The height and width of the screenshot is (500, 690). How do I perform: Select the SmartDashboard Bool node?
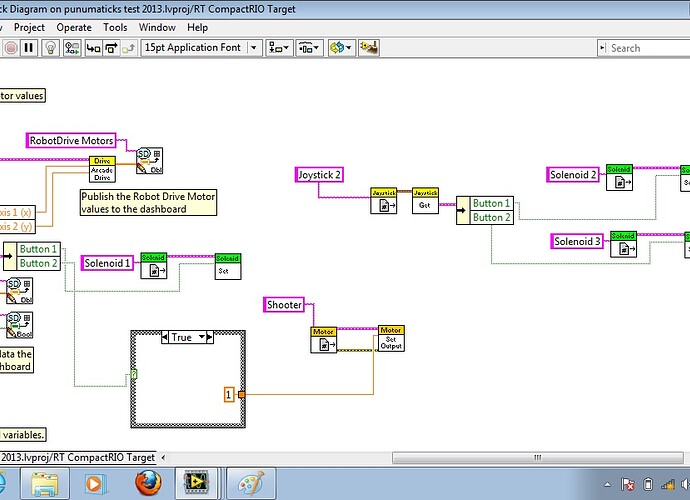coord(19,325)
